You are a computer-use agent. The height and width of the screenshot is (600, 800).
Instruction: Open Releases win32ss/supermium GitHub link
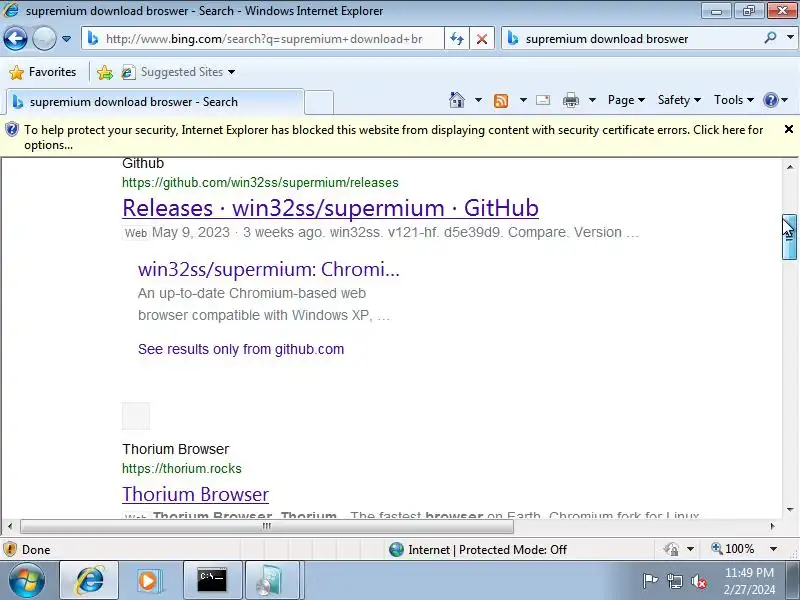[331, 208]
